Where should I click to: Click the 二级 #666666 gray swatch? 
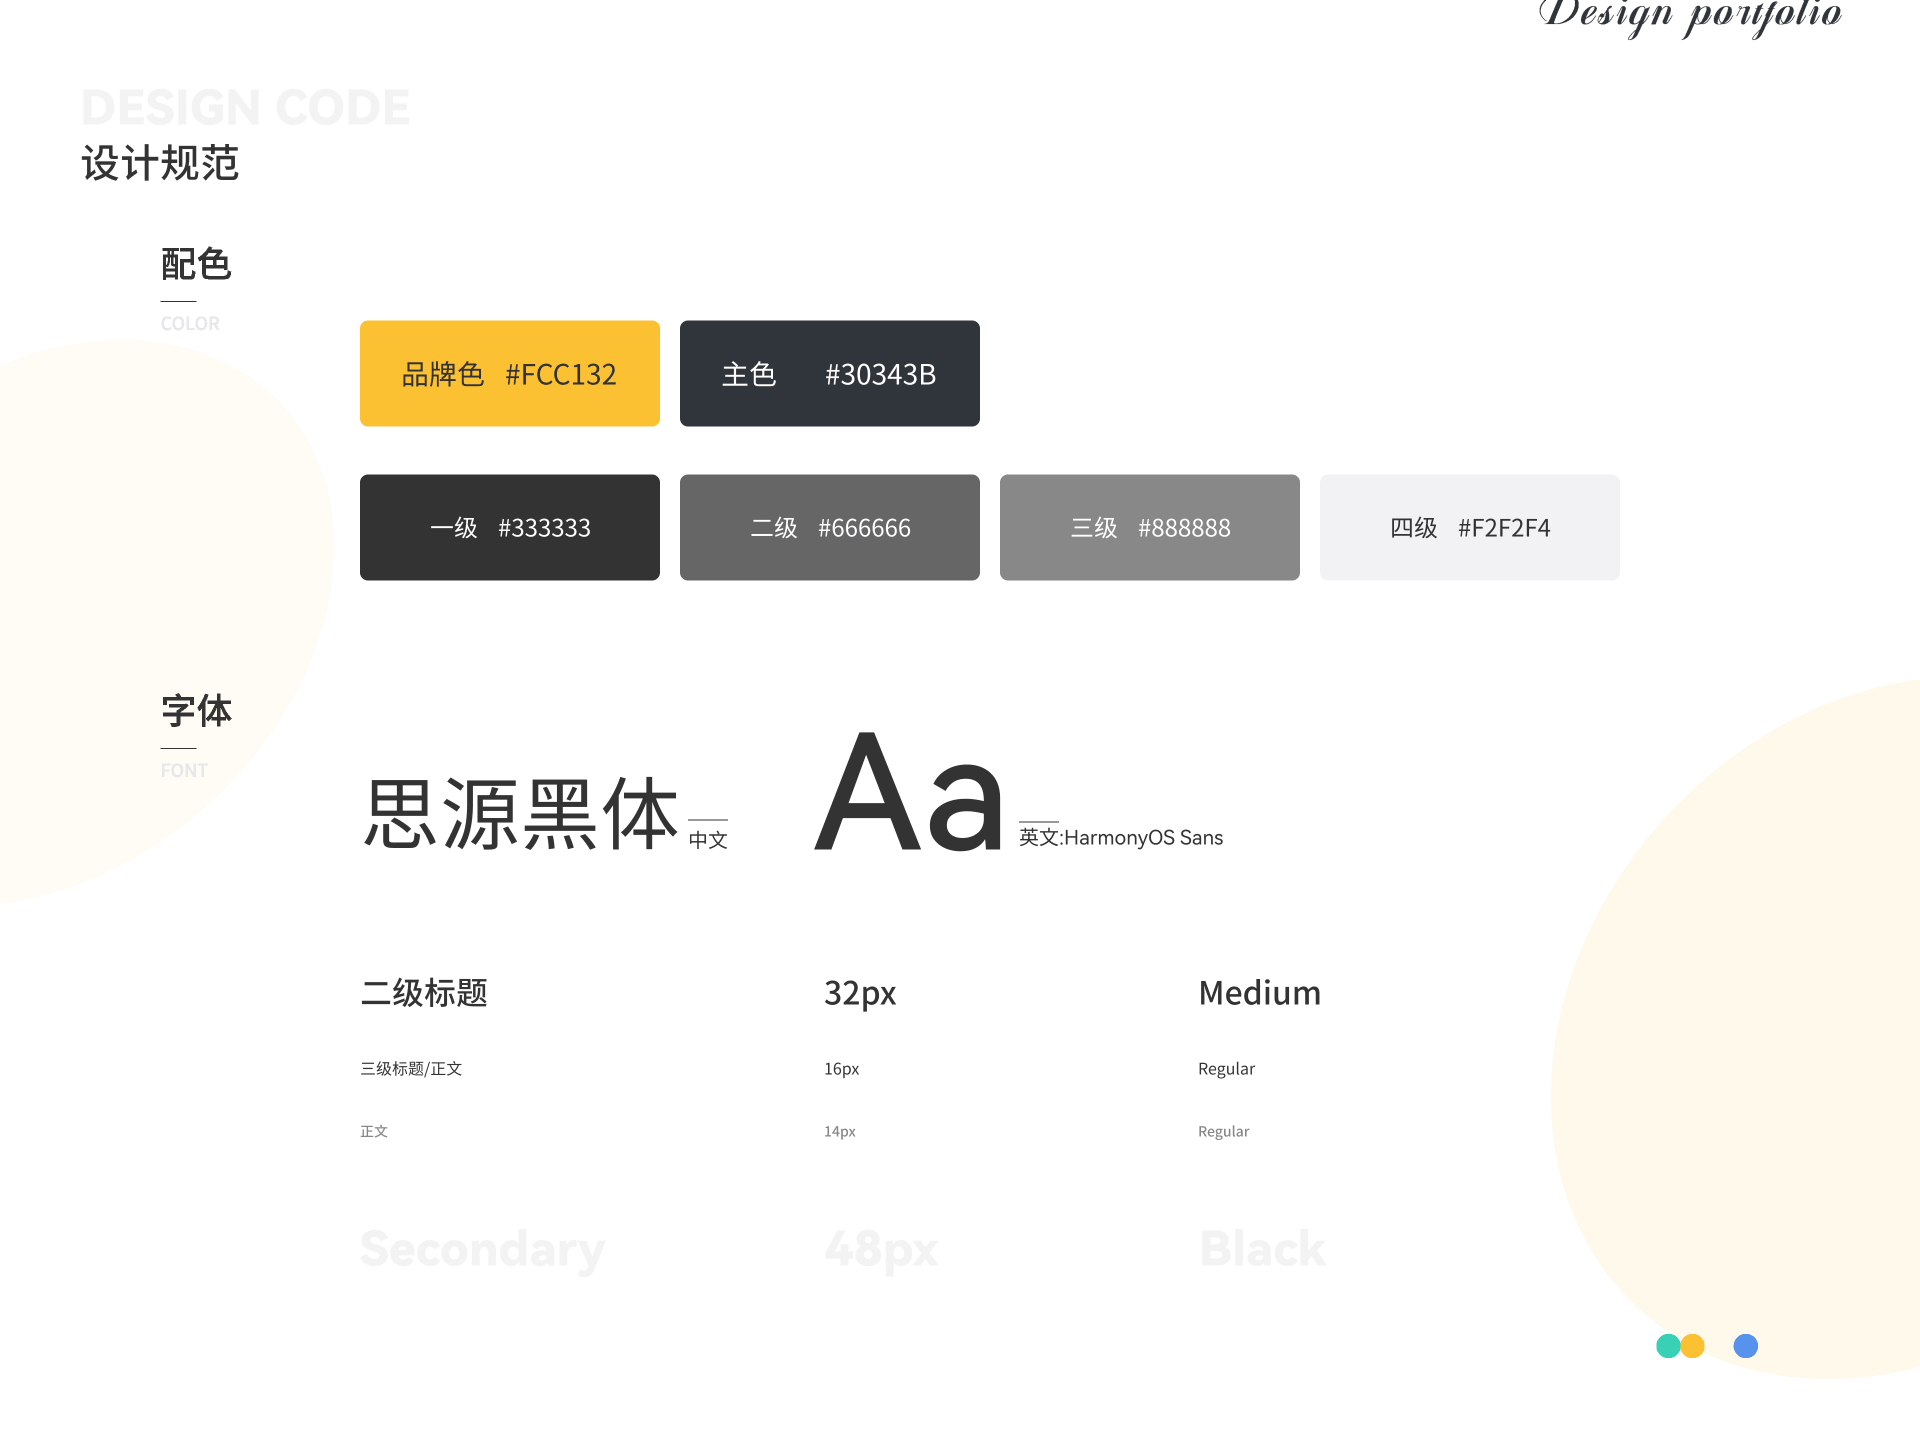pos(829,527)
